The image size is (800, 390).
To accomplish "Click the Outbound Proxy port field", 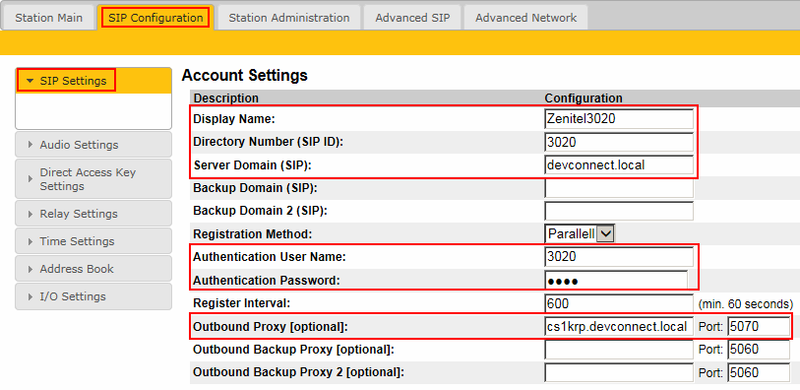I will (759, 326).
